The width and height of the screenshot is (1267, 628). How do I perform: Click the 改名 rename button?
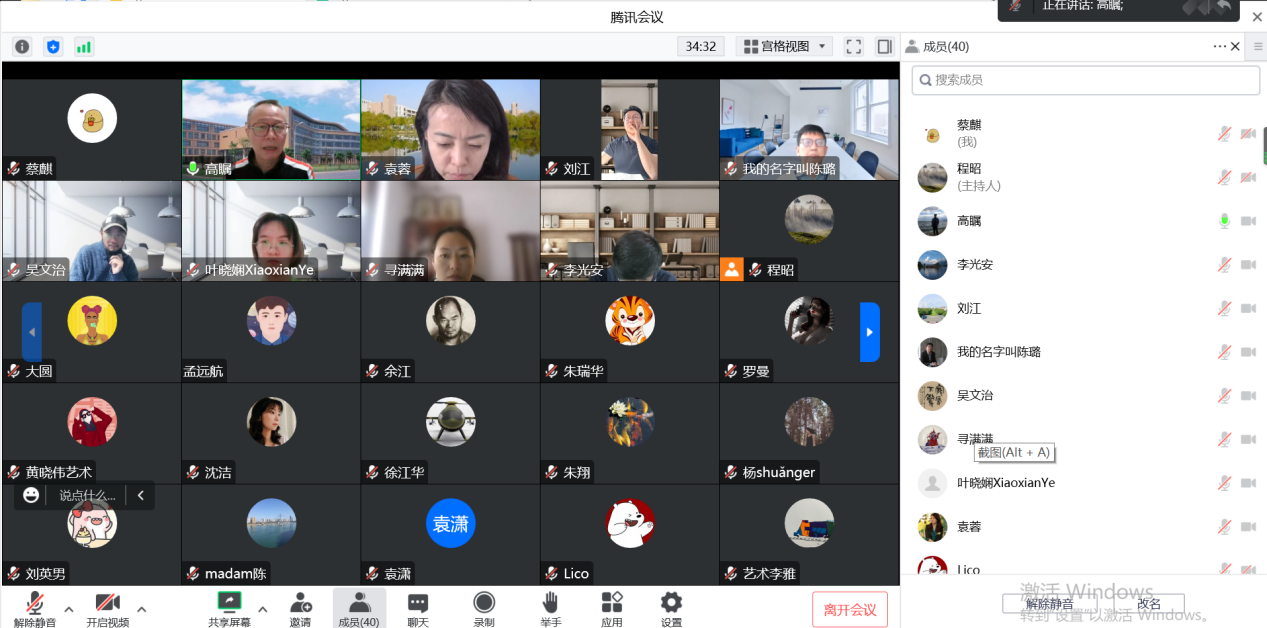[1149, 604]
